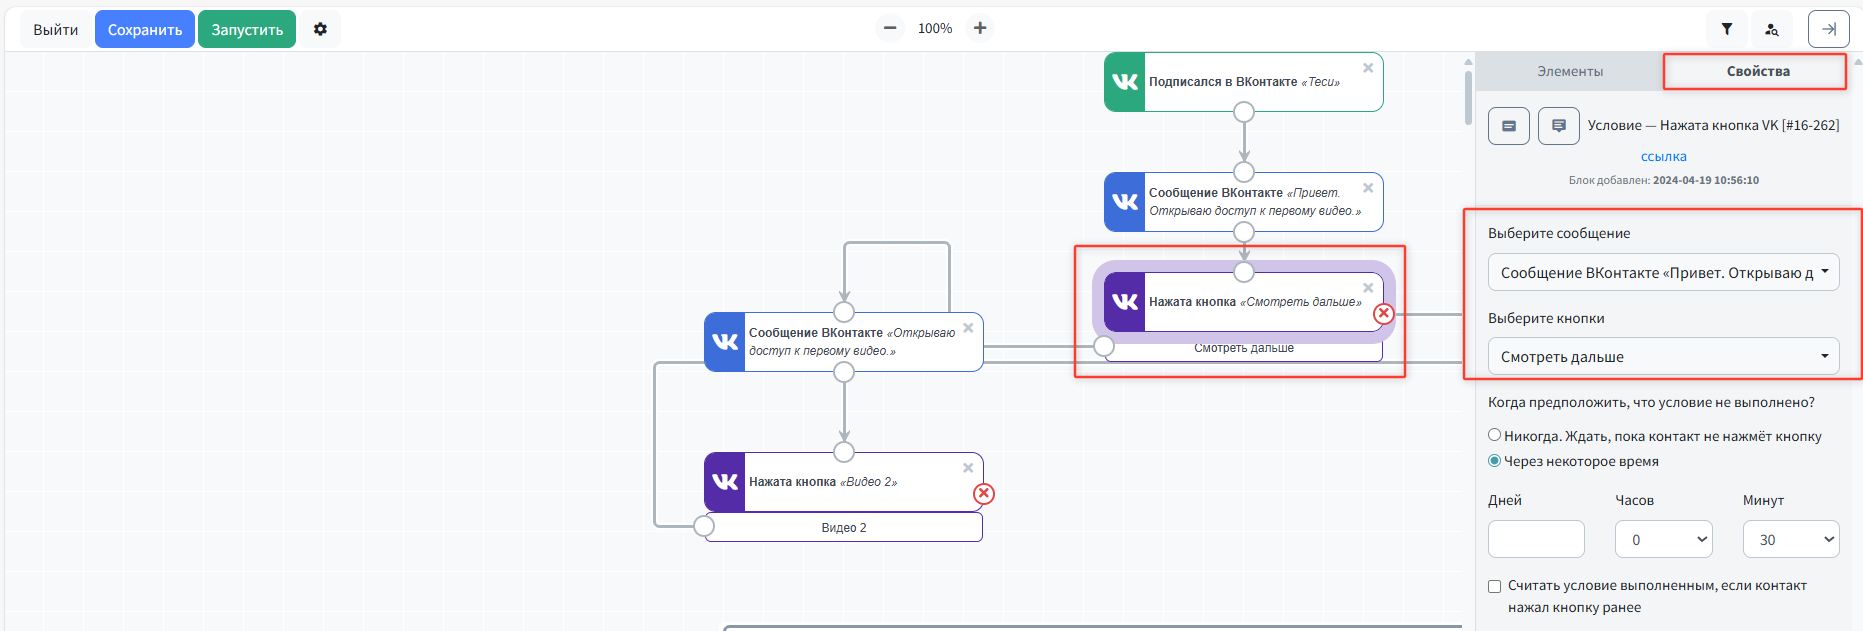Click the zoom in plus icon
The height and width of the screenshot is (631, 1863).
(x=980, y=28)
